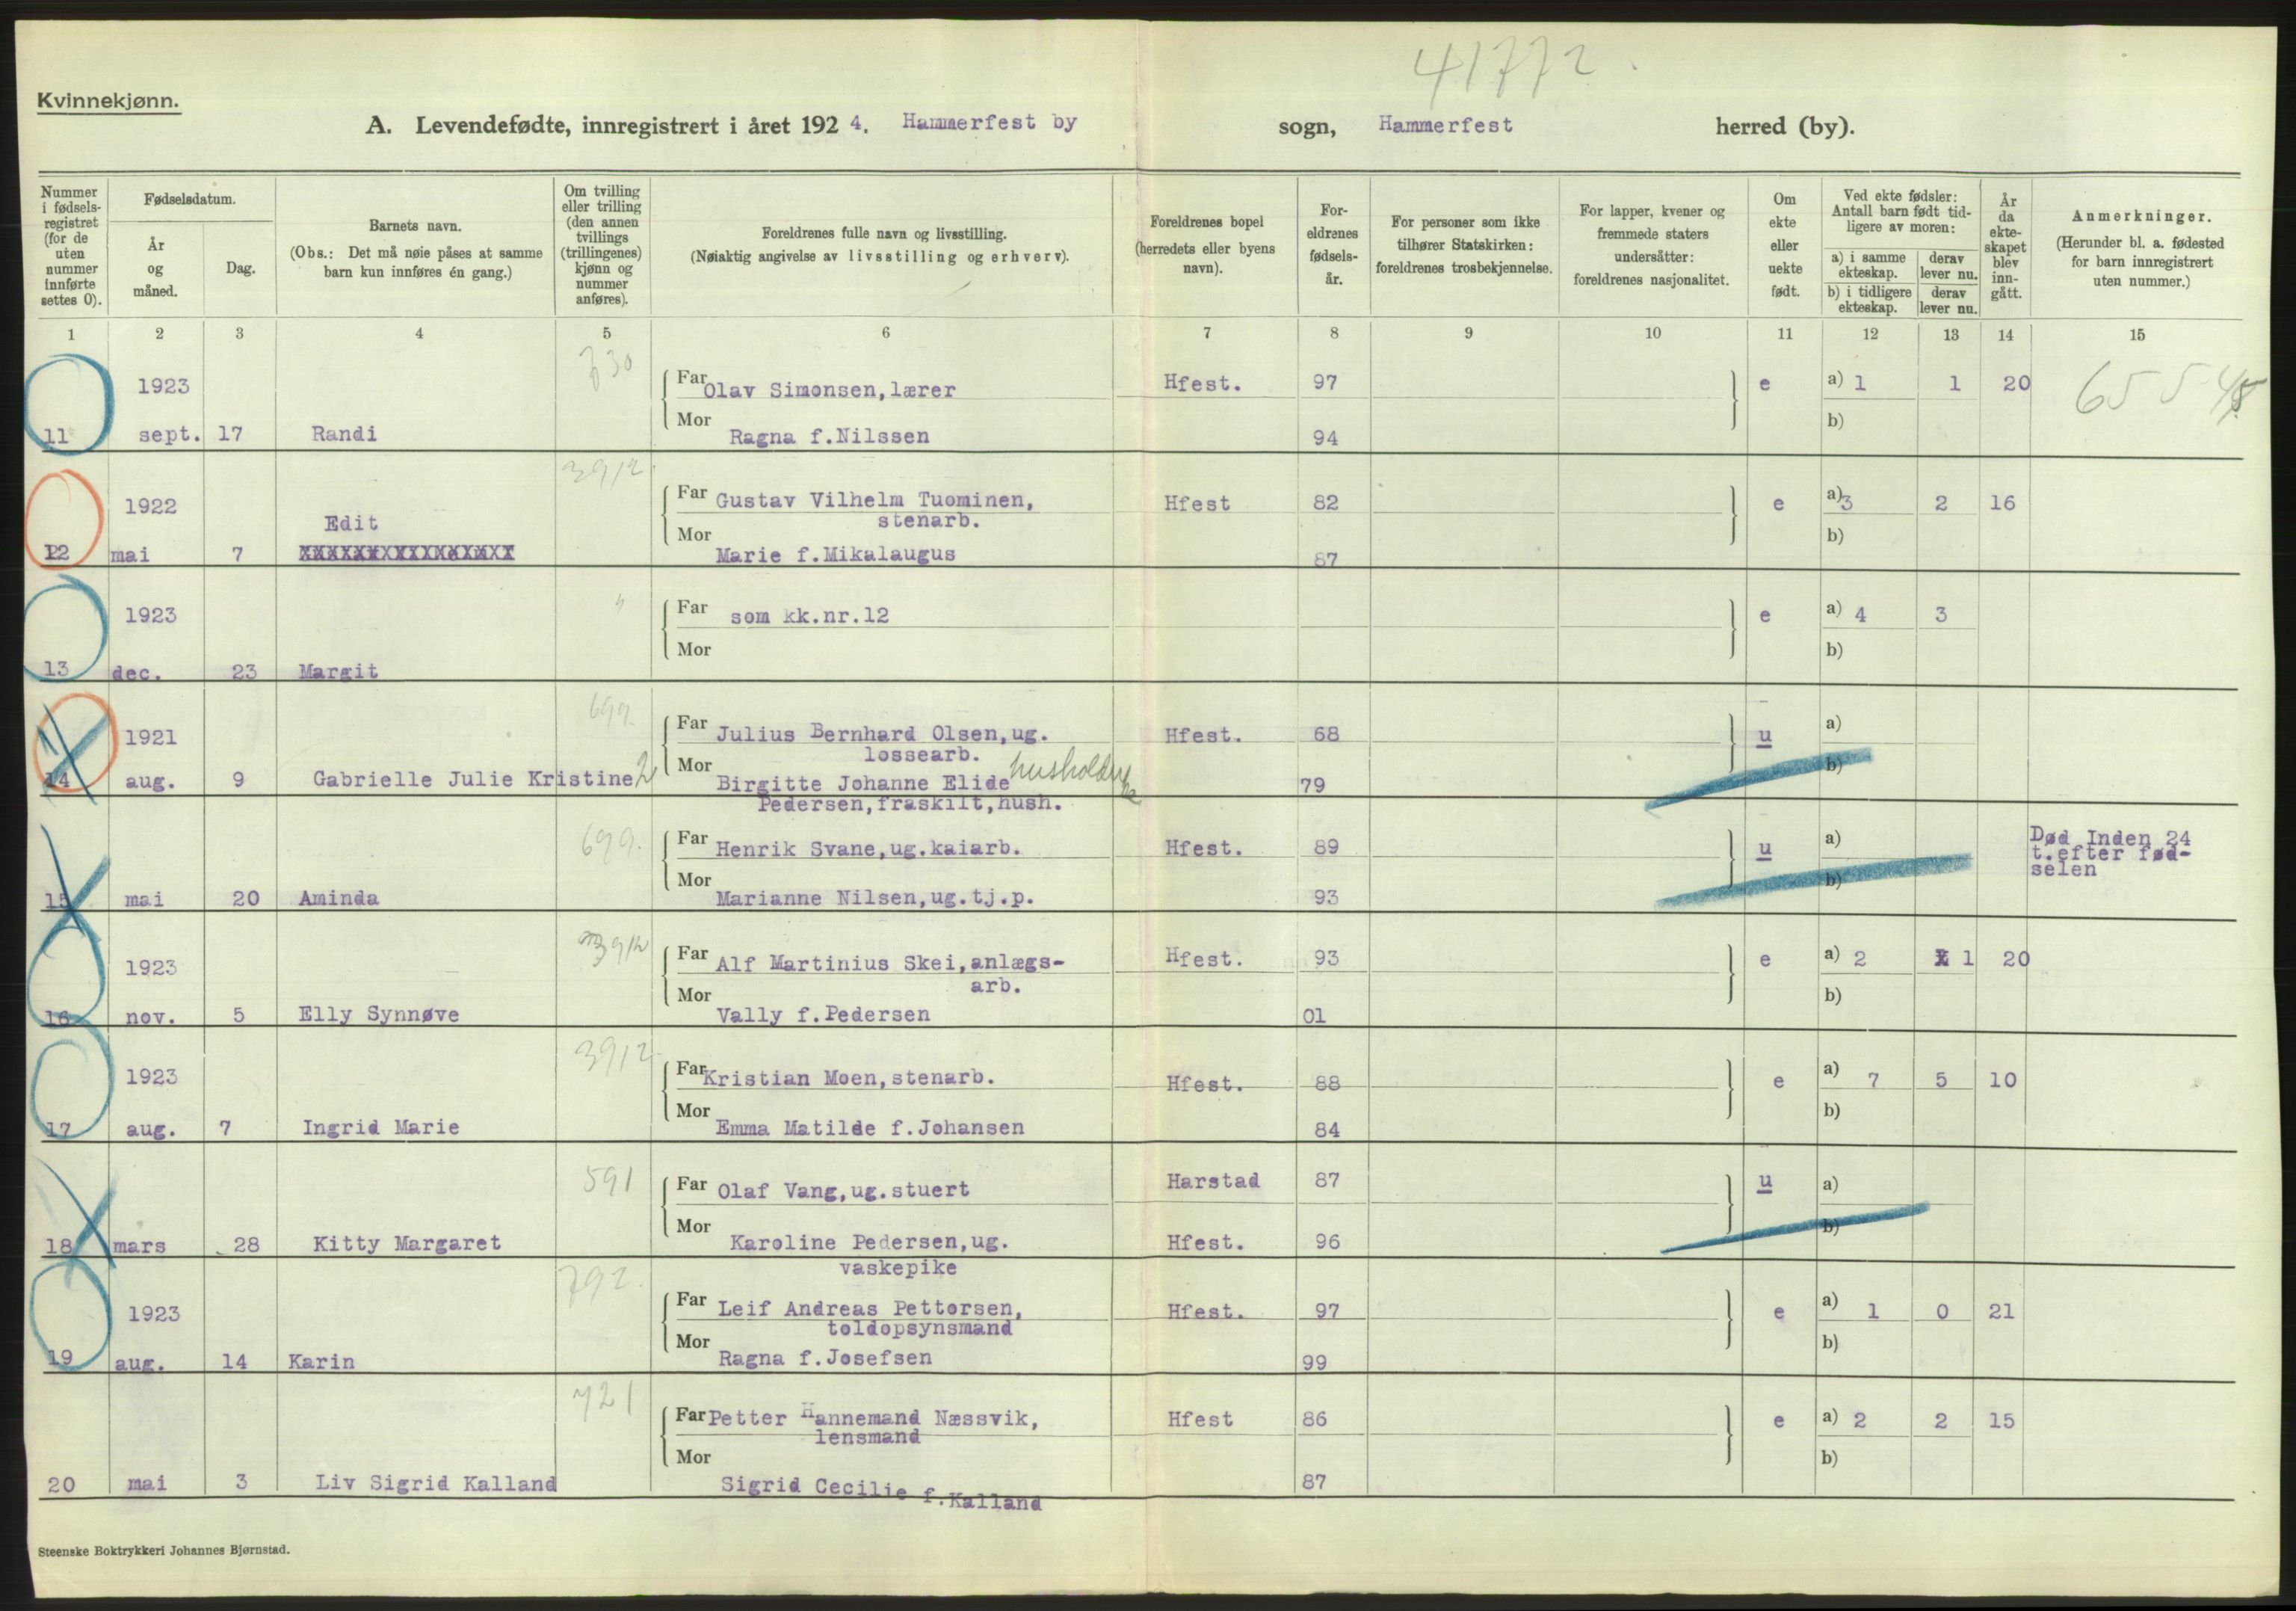Click the handwritten annotation "husholder"

[1072, 771]
